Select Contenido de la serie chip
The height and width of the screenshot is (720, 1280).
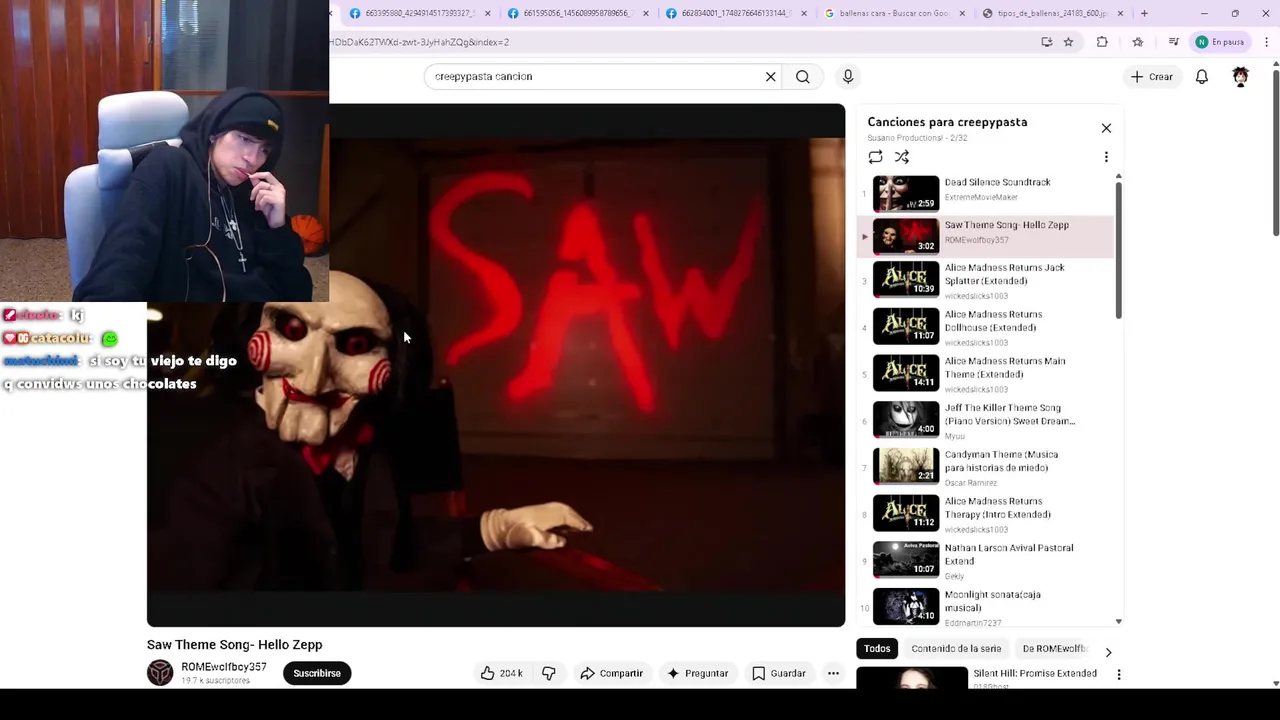pos(956,649)
